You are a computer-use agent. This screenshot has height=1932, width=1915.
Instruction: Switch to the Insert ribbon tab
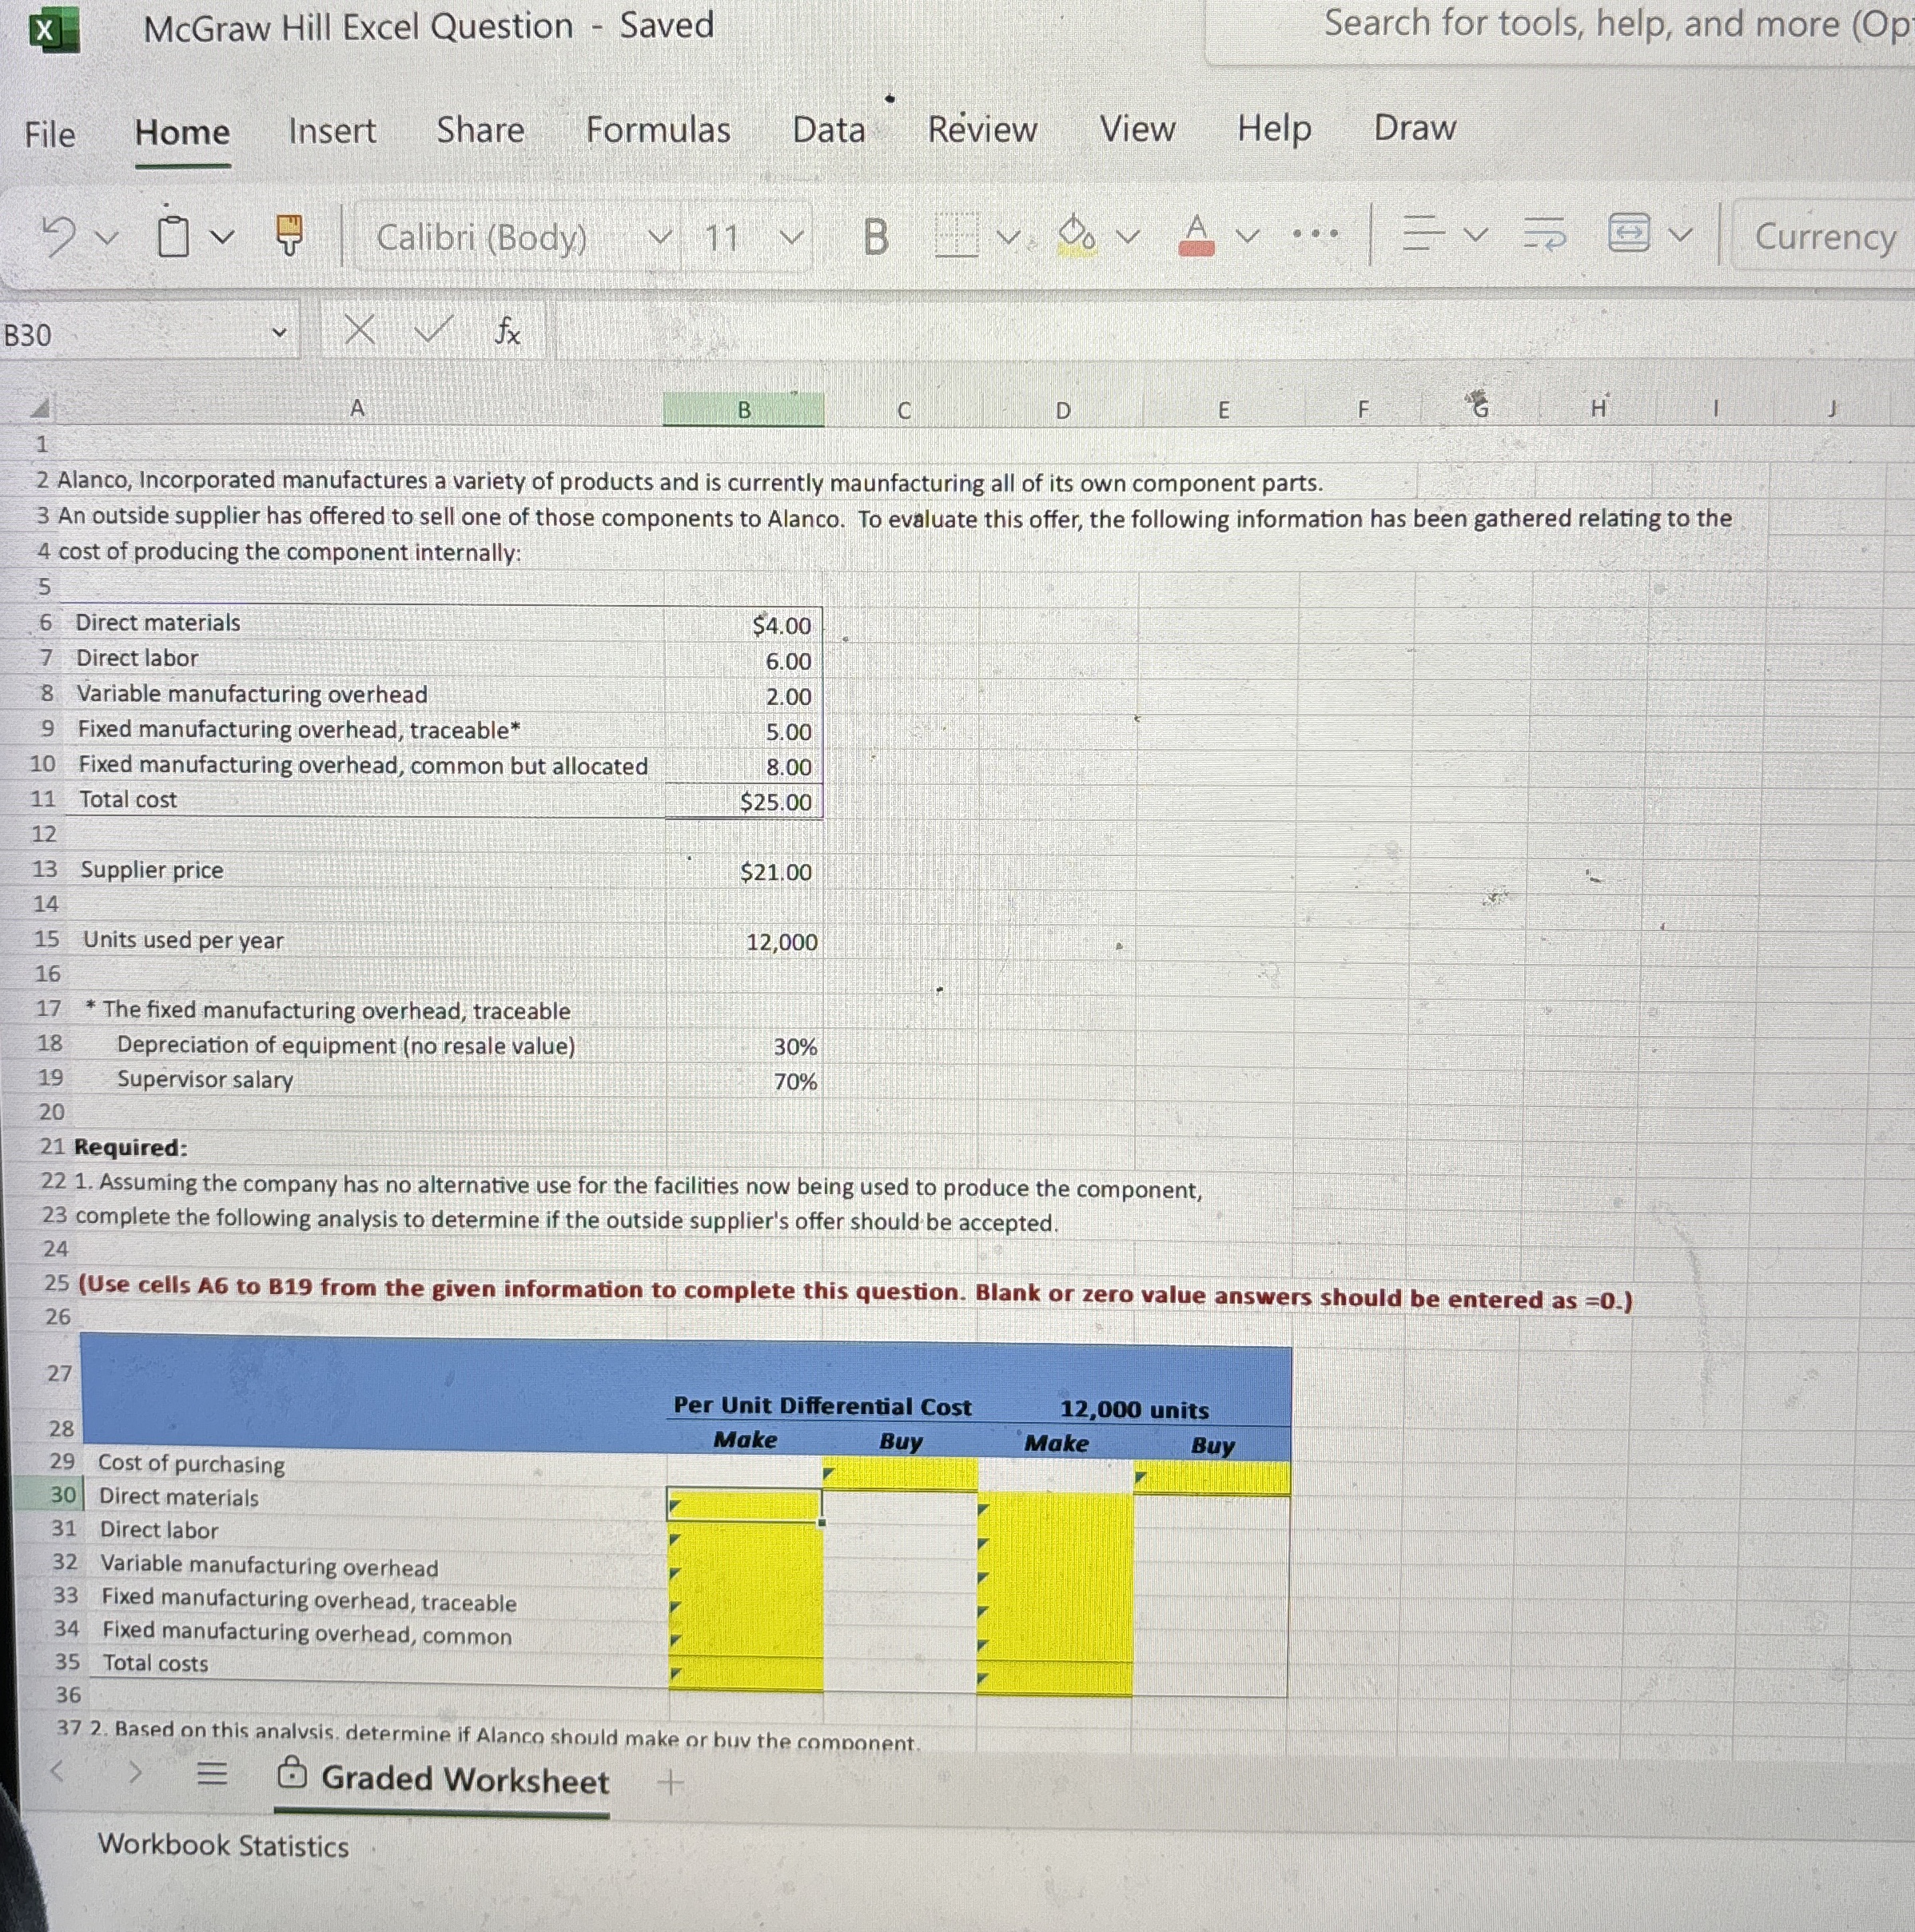pyautogui.click(x=332, y=131)
